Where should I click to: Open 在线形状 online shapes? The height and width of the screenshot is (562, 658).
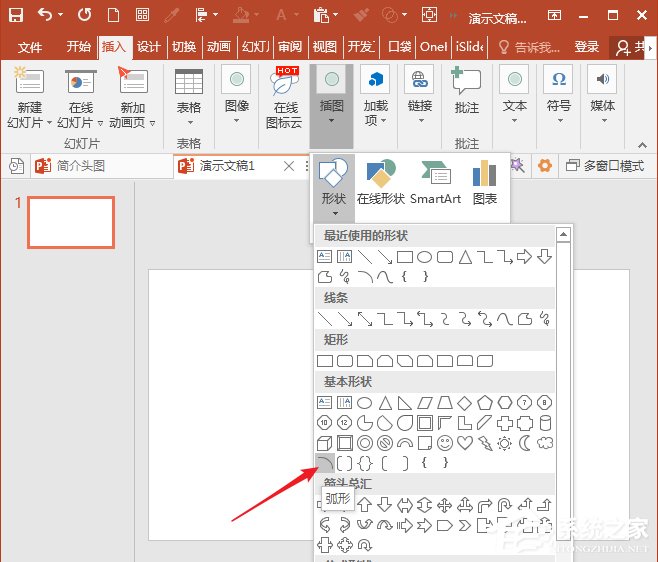point(381,184)
